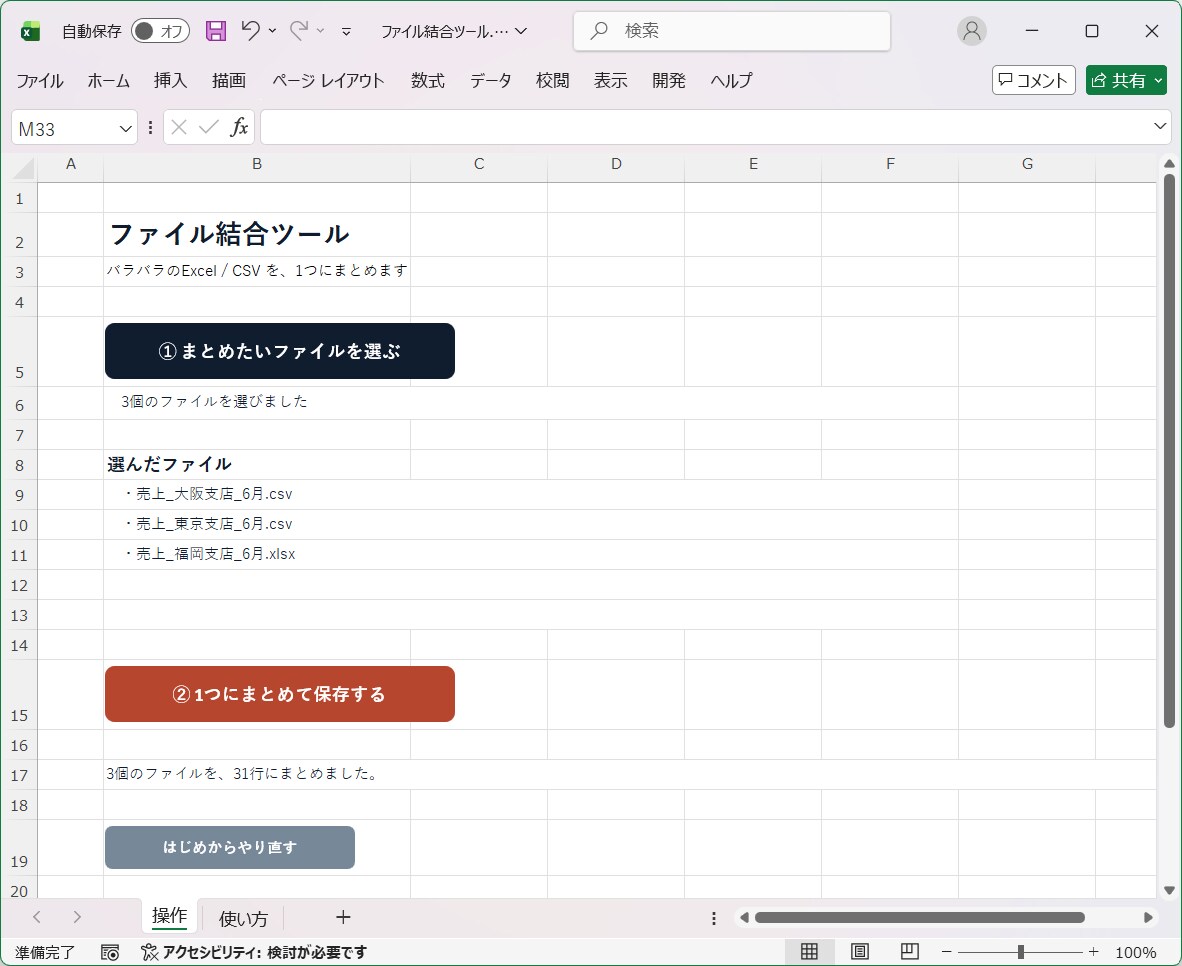
Task: Select column F header
Action: 890,164
